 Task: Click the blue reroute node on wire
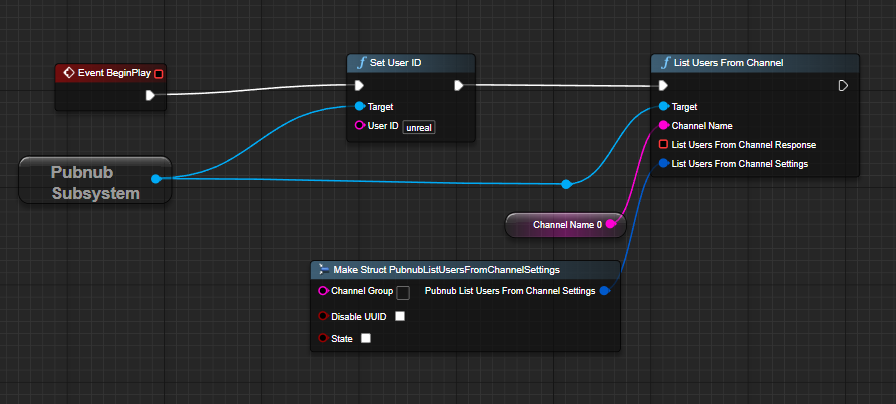566,184
